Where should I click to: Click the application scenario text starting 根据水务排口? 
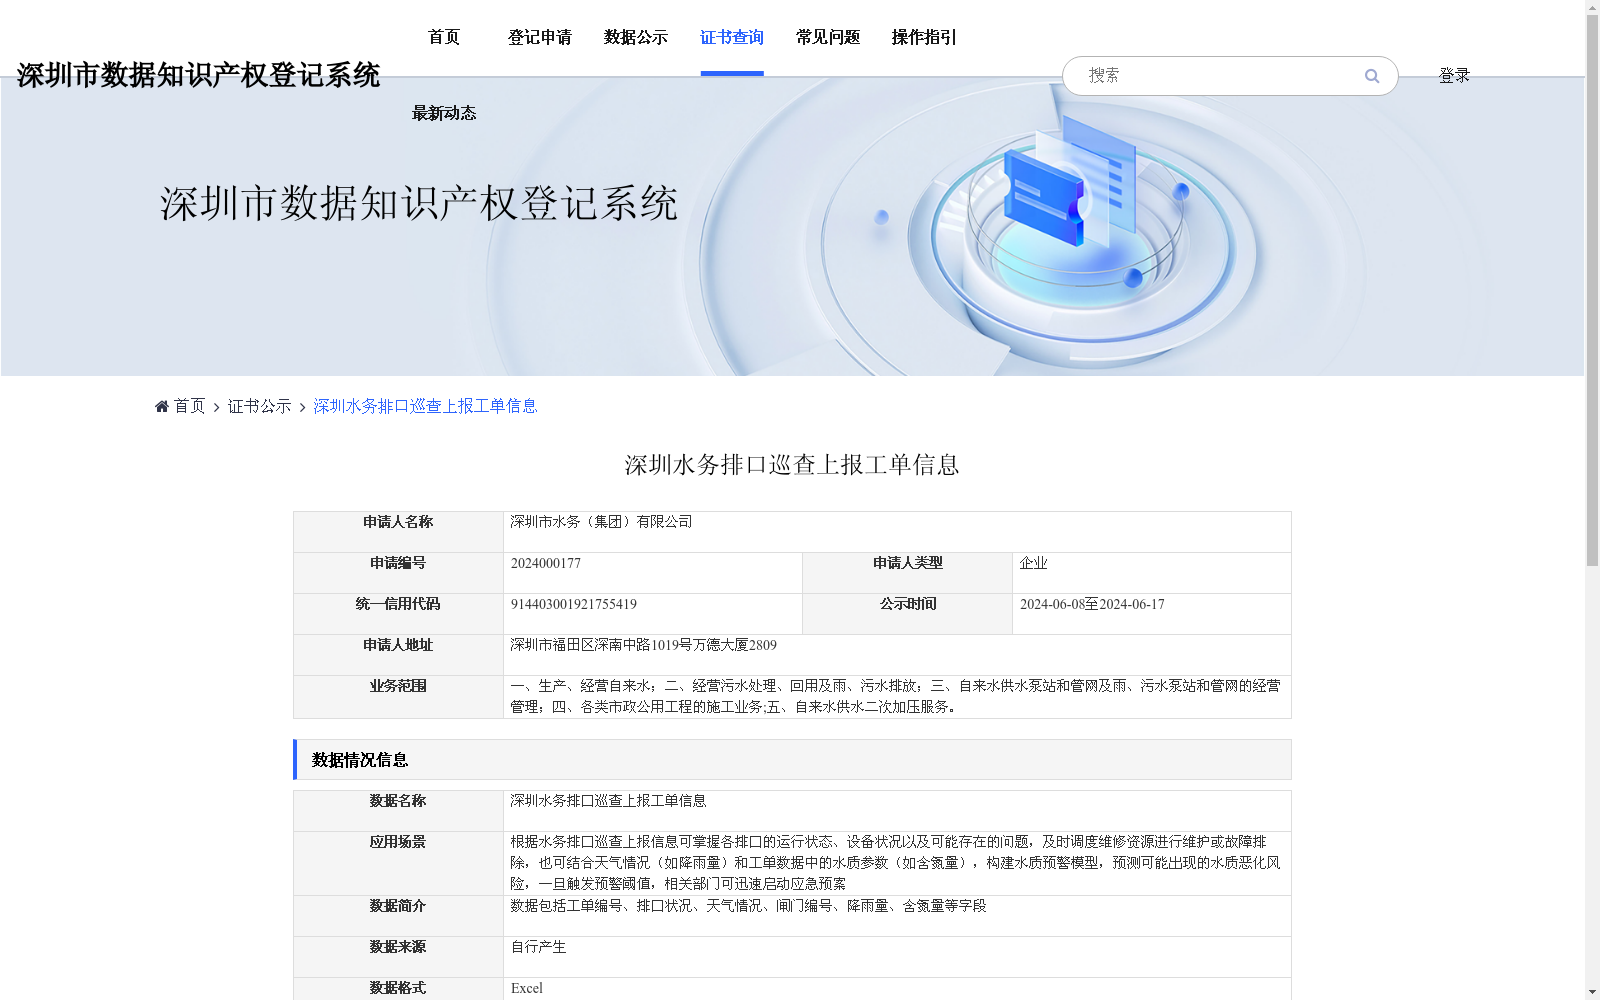point(896,863)
